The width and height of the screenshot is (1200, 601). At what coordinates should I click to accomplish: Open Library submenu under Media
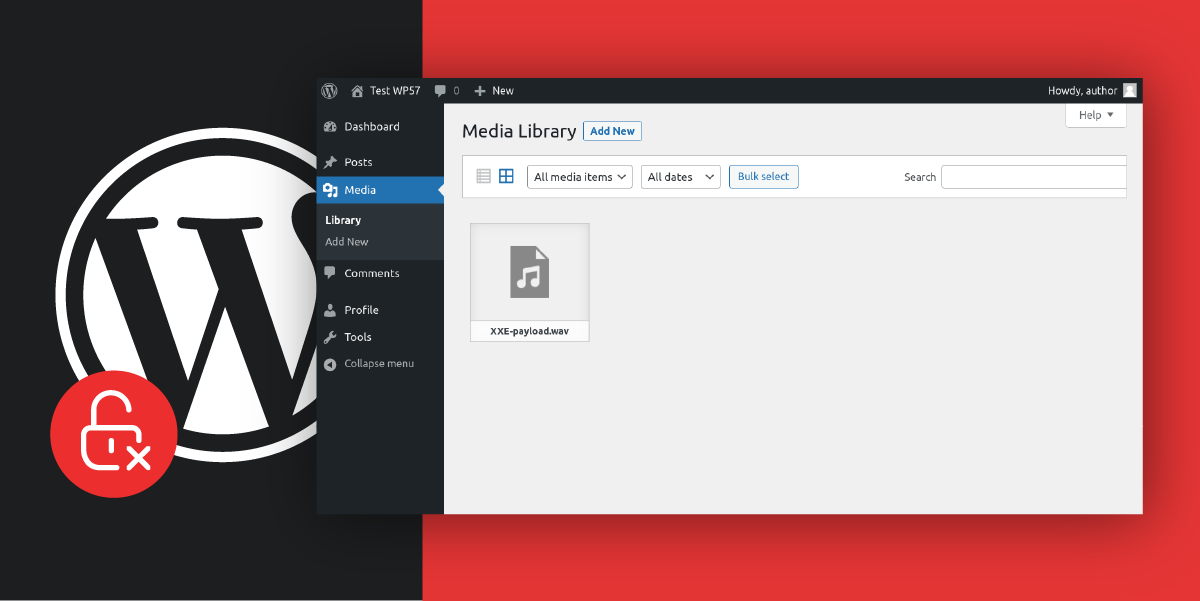(x=343, y=220)
